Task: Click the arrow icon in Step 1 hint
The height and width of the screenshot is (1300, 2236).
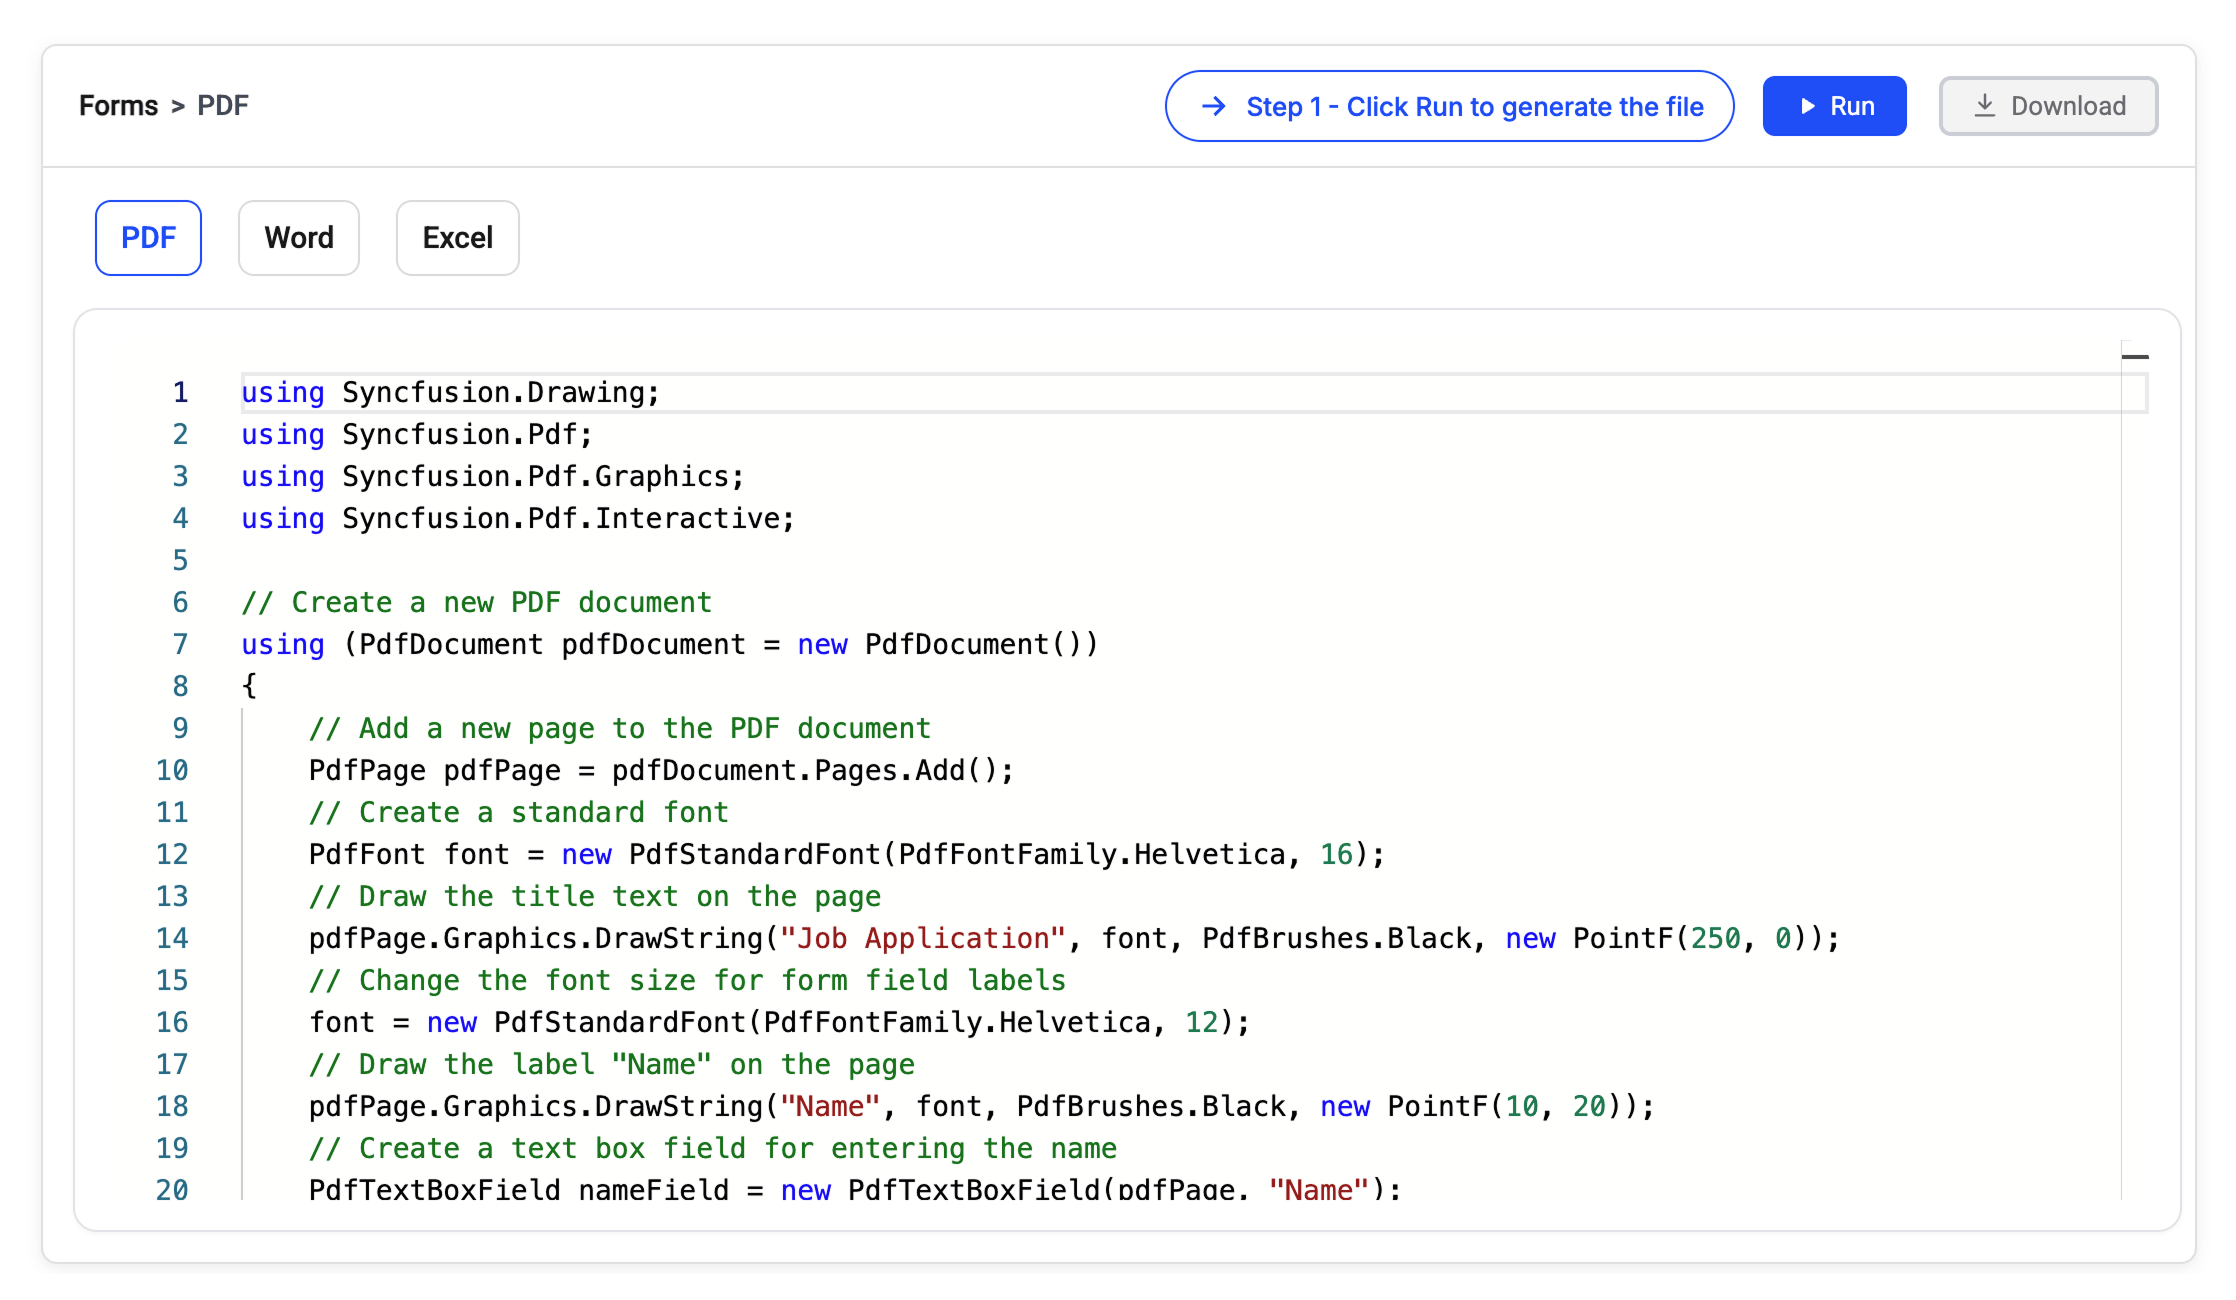Action: [1214, 106]
